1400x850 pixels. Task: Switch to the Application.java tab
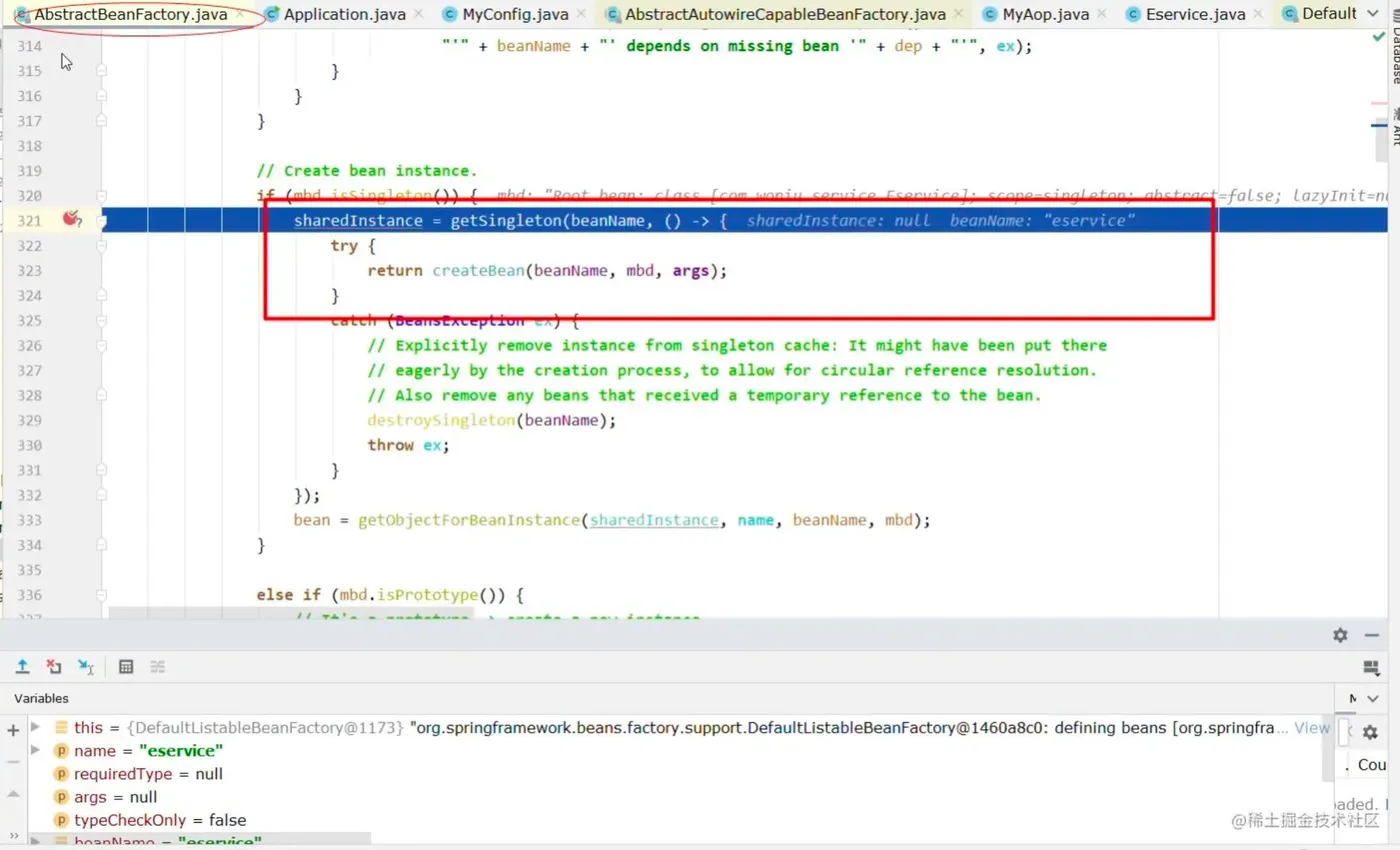coord(346,14)
